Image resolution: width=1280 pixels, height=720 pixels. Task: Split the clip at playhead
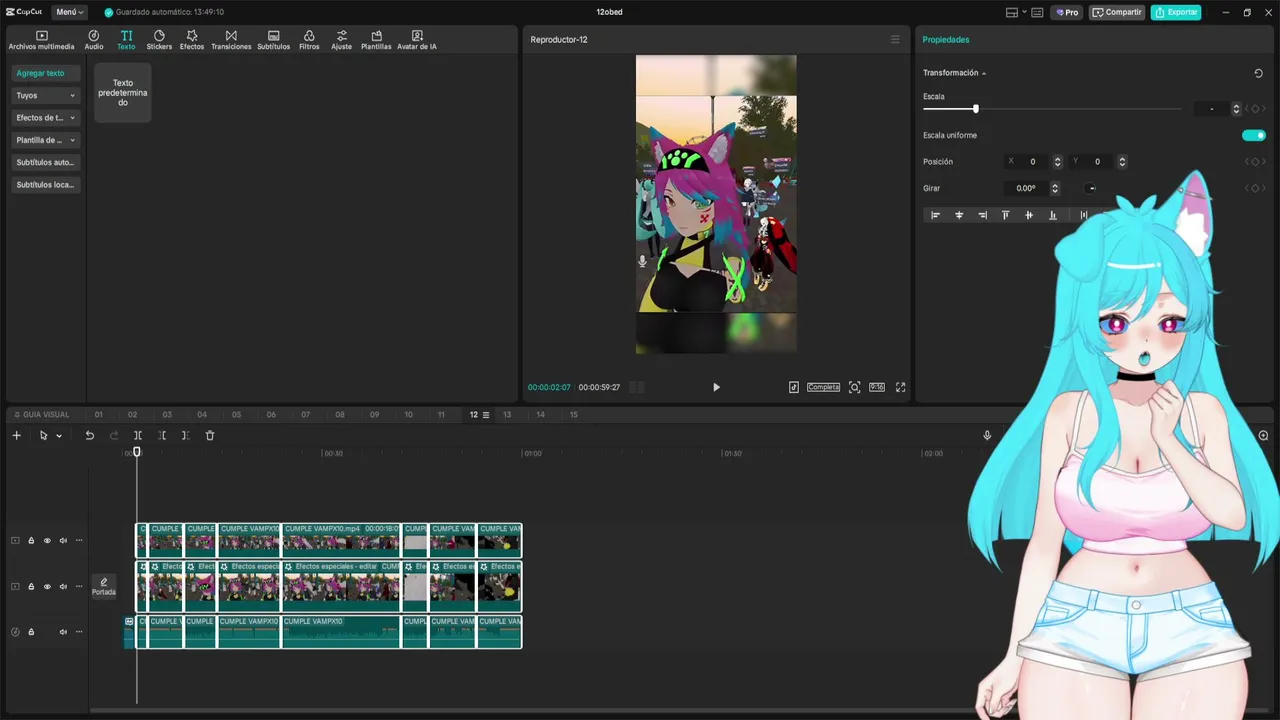(138, 435)
